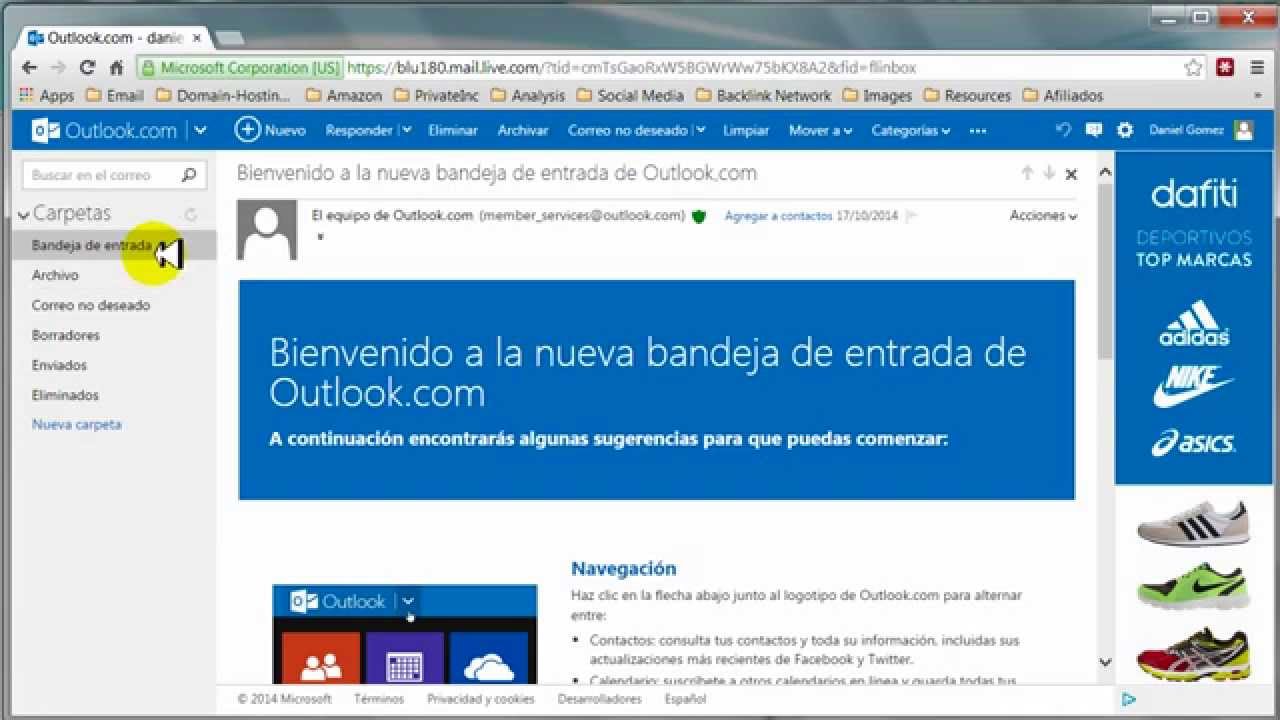Viewport: 1280px width, 720px height.
Task: Open the Outlook app switcher arrow
Action: click(x=201, y=130)
